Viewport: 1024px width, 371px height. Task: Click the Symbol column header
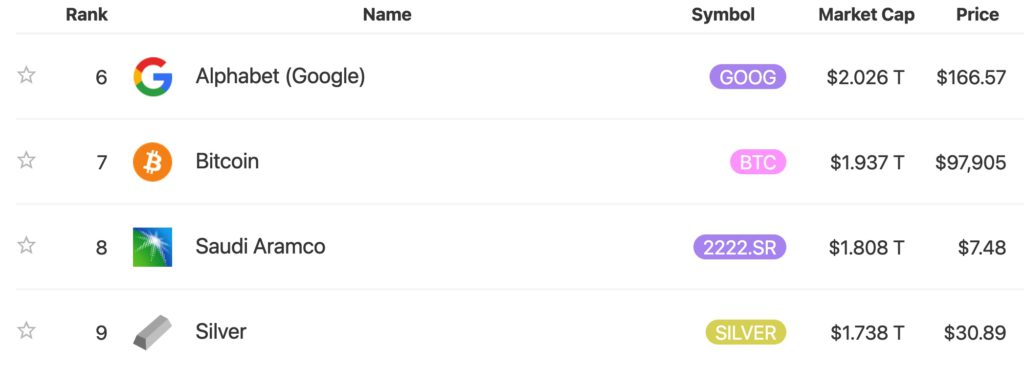(723, 14)
